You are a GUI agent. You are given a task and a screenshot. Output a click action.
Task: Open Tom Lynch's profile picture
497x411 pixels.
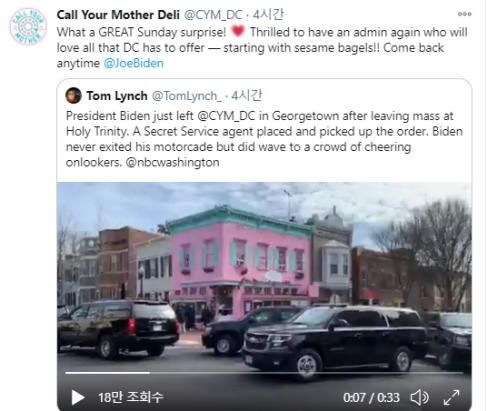click(74, 96)
